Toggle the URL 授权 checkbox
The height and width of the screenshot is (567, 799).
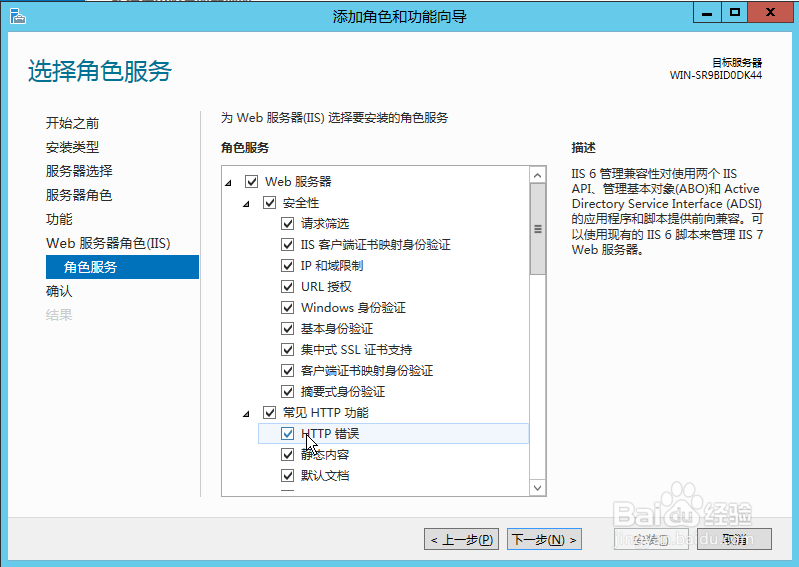[287, 286]
